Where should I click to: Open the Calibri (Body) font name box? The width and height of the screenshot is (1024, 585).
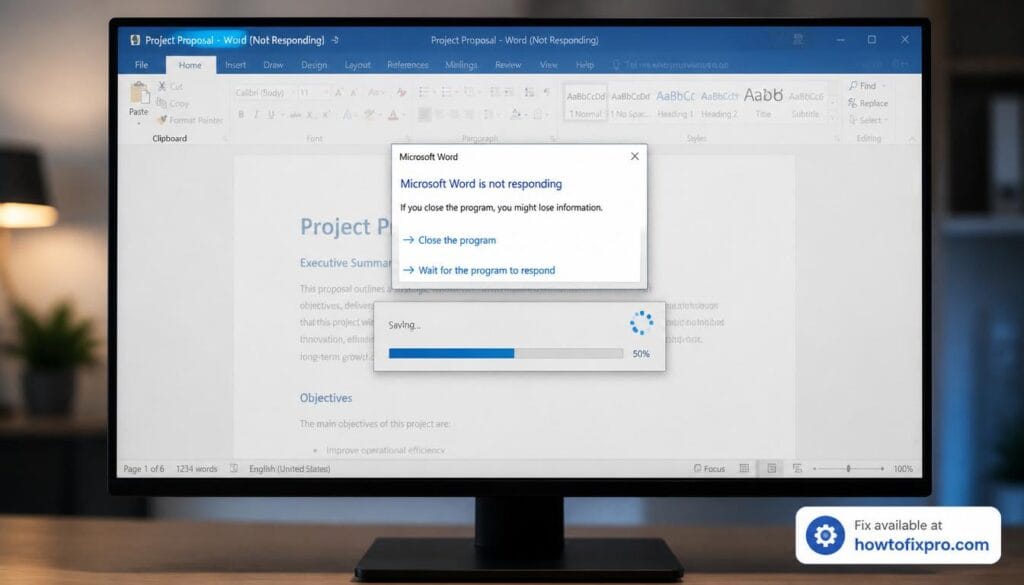[x=264, y=93]
